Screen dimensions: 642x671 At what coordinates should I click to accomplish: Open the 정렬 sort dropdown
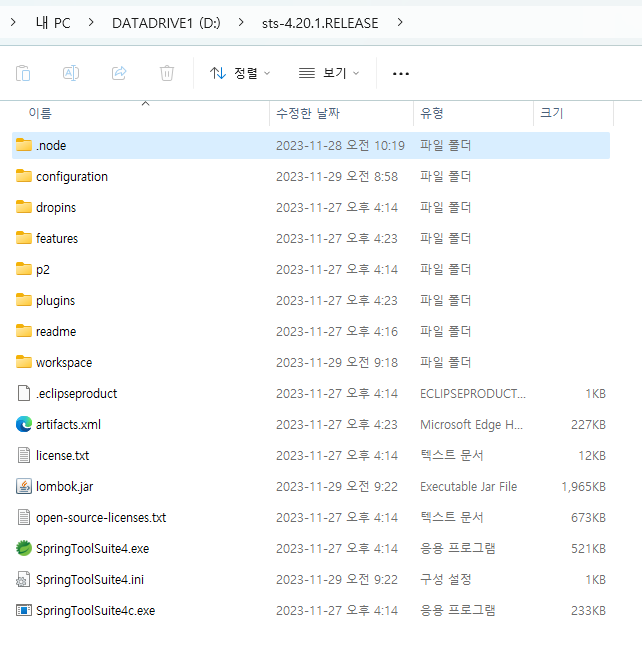pos(240,73)
